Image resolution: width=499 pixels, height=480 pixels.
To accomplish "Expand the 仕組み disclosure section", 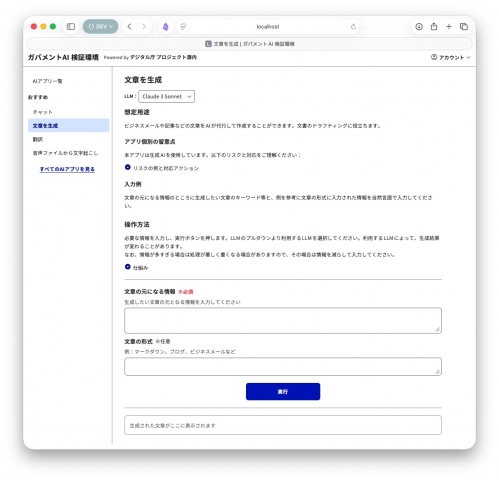I will click(136, 267).
